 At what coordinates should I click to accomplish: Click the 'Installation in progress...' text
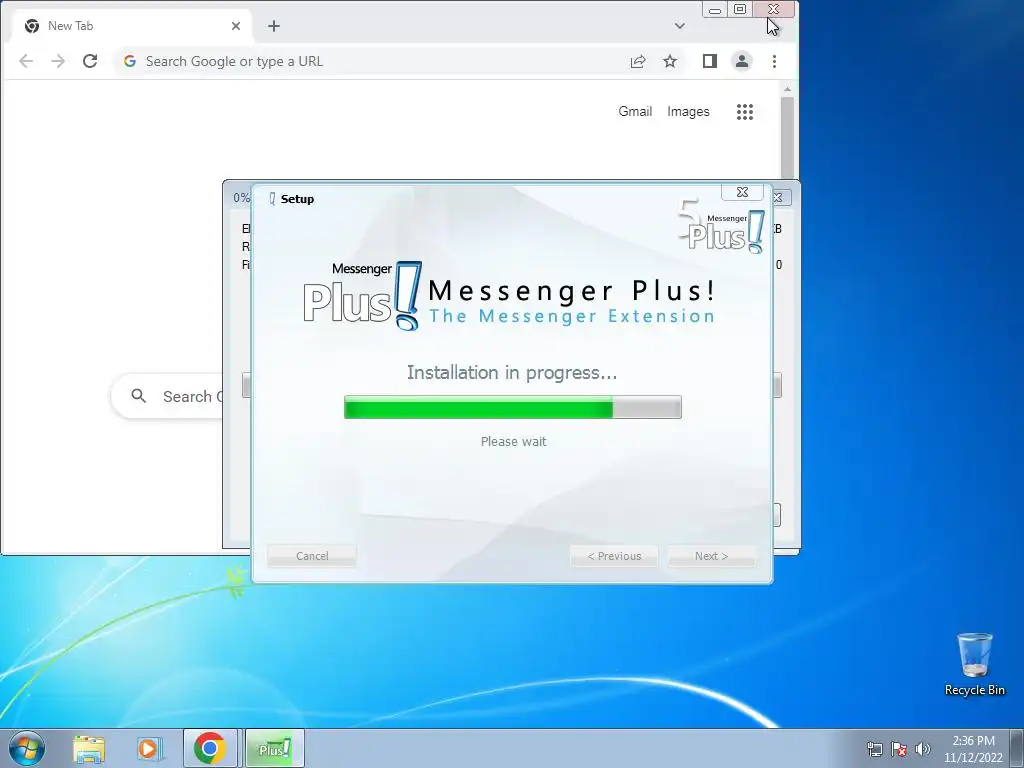pyautogui.click(x=512, y=372)
